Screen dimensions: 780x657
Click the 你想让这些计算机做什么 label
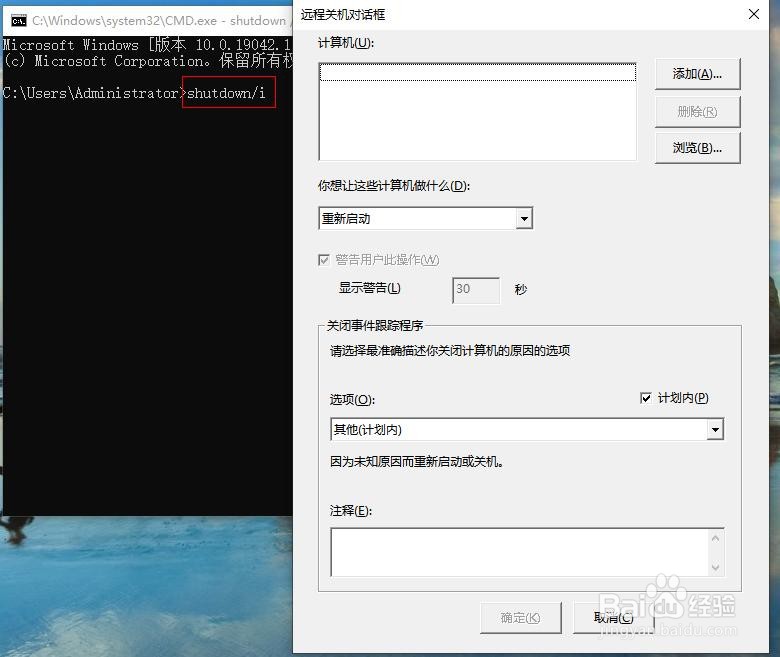point(394,186)
